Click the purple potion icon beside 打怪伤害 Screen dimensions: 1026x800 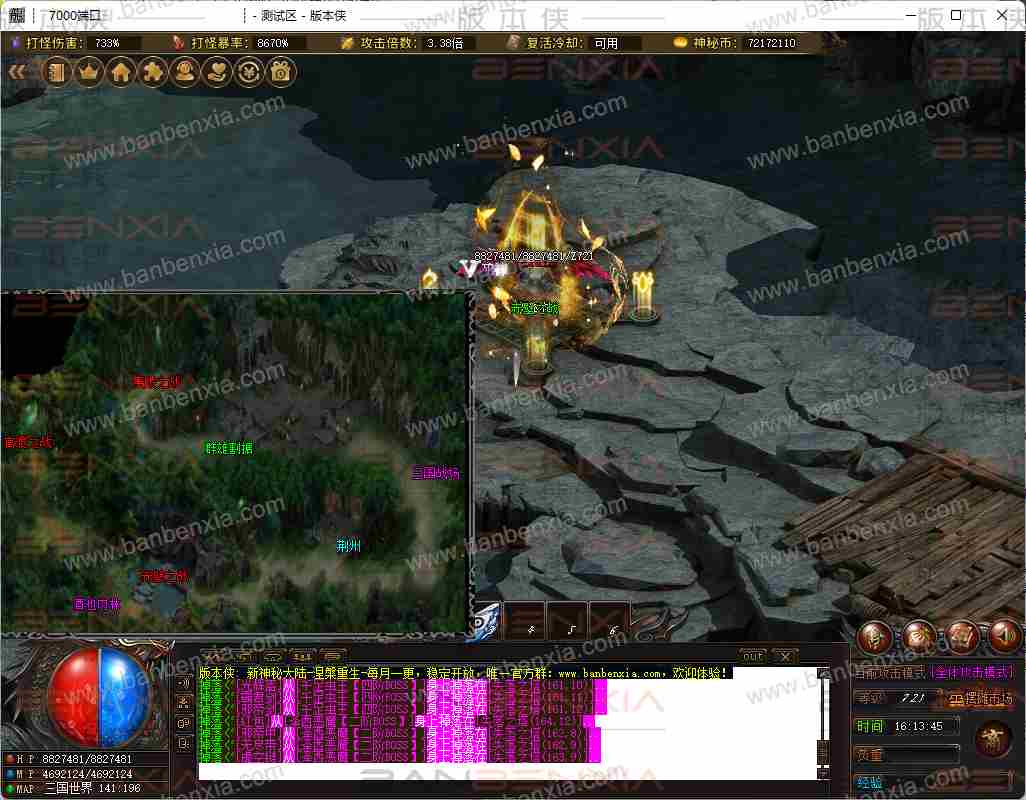(x=16, y=43)
